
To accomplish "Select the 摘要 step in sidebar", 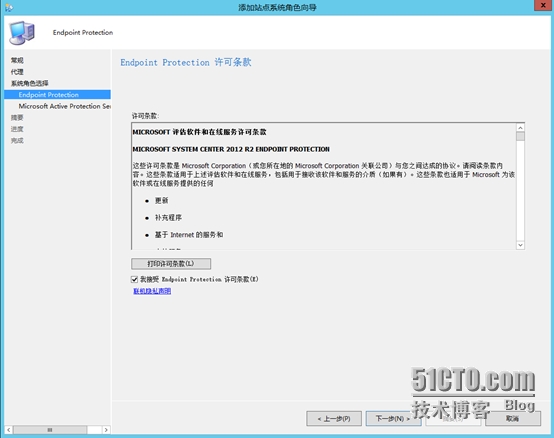I will point(17,118).
